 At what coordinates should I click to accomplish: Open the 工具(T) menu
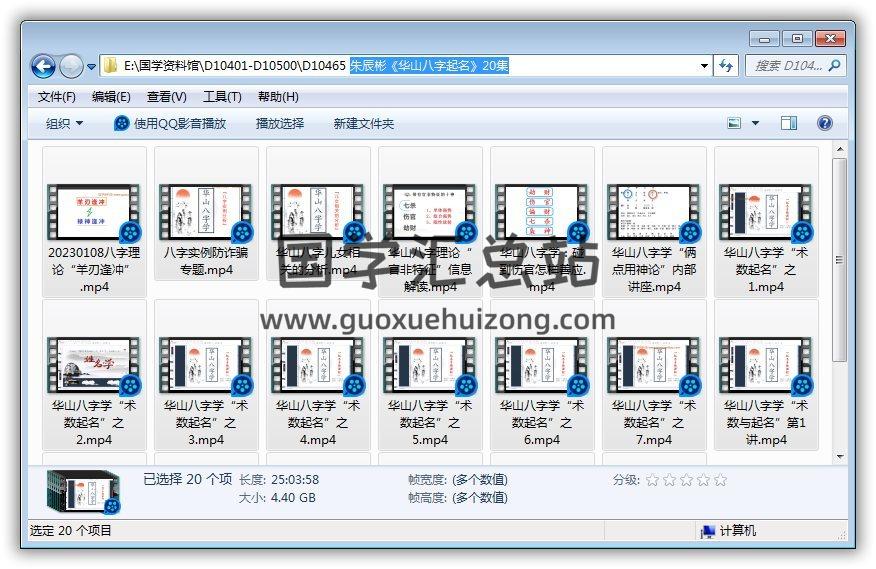[222, 97]
